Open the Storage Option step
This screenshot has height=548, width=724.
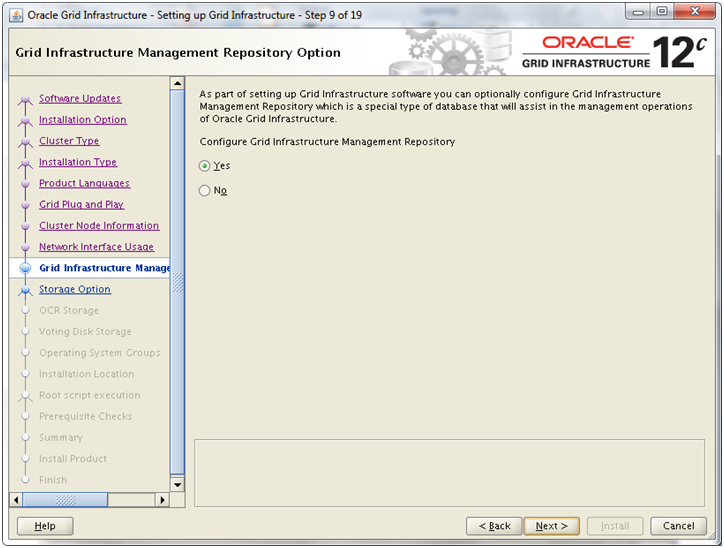(x=75, y=289)
